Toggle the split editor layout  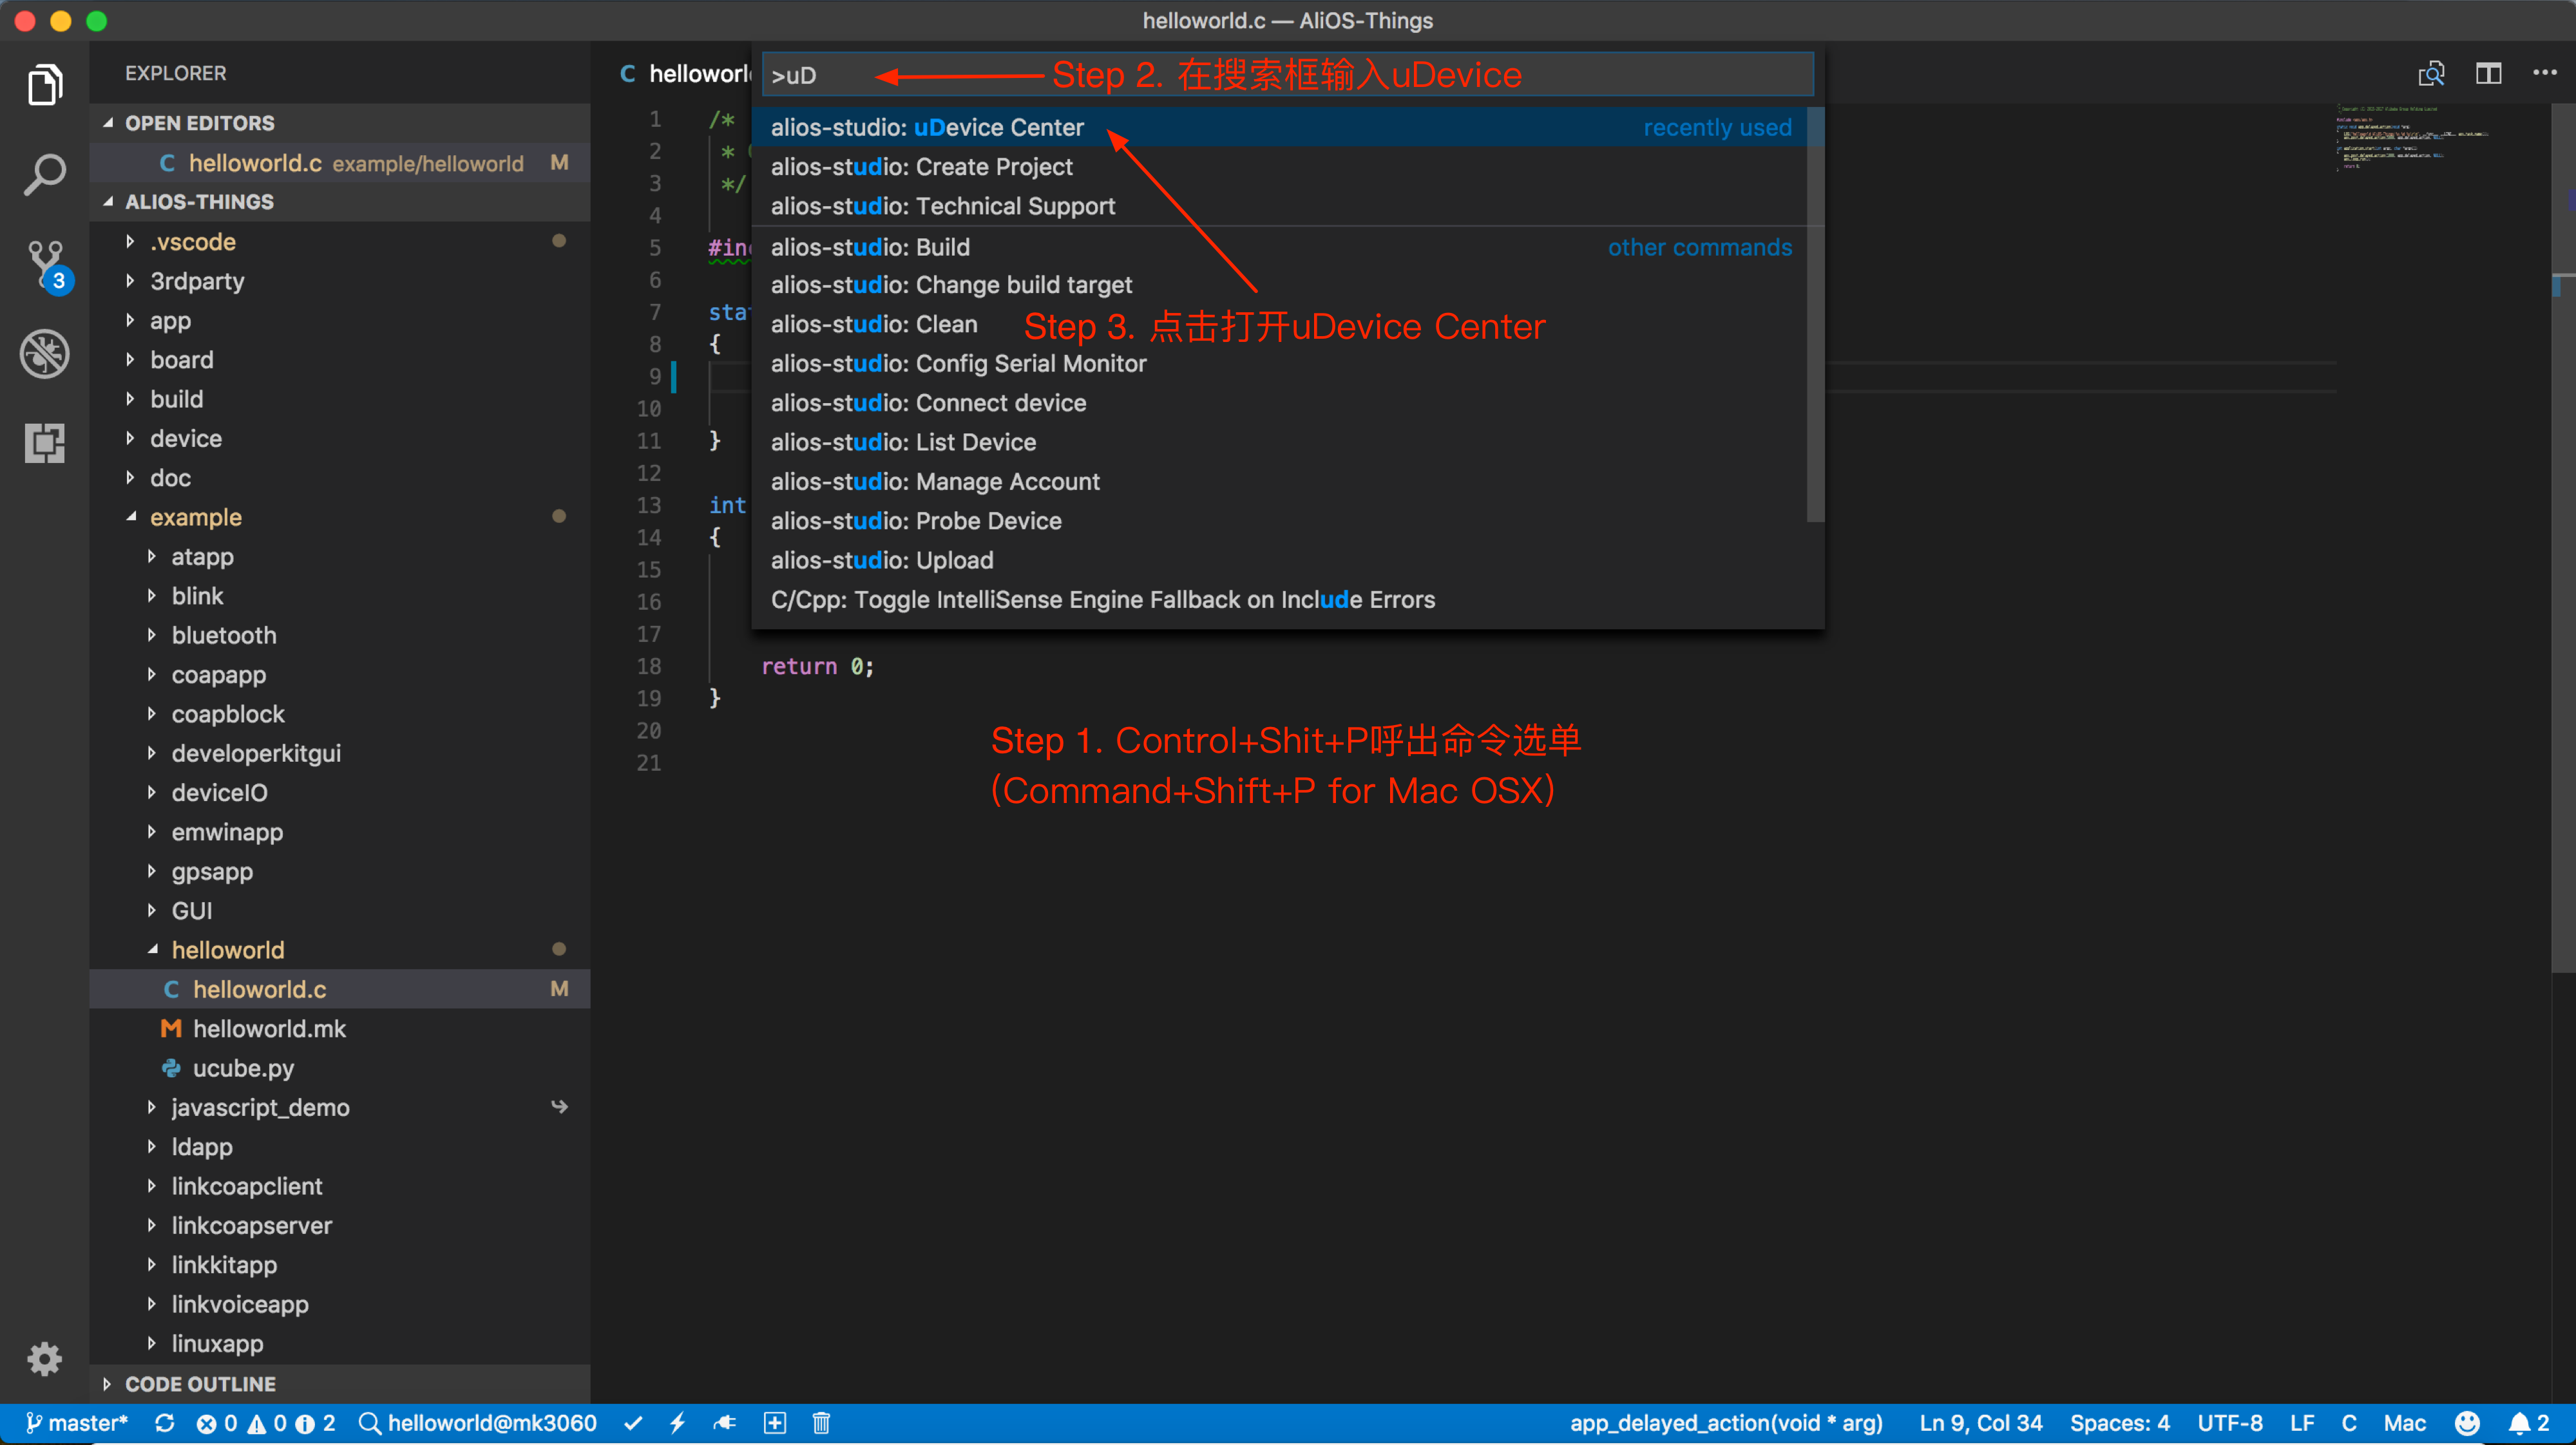pos(2488,73)
